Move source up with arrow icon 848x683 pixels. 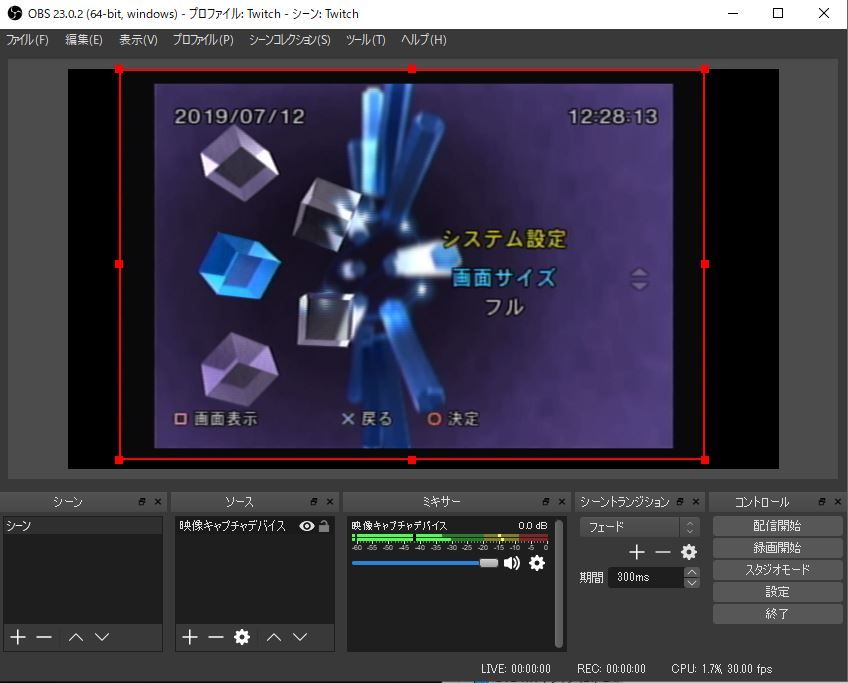tap(274, 637)
